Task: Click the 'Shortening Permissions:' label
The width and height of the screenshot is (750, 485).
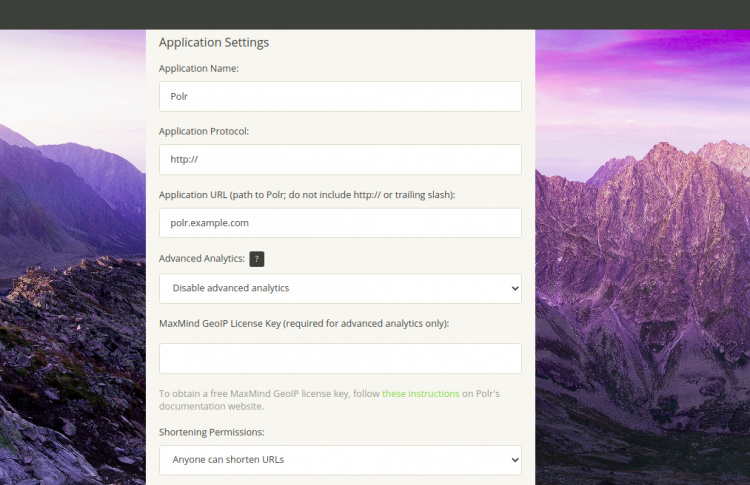Action: (x=211, y=432)
